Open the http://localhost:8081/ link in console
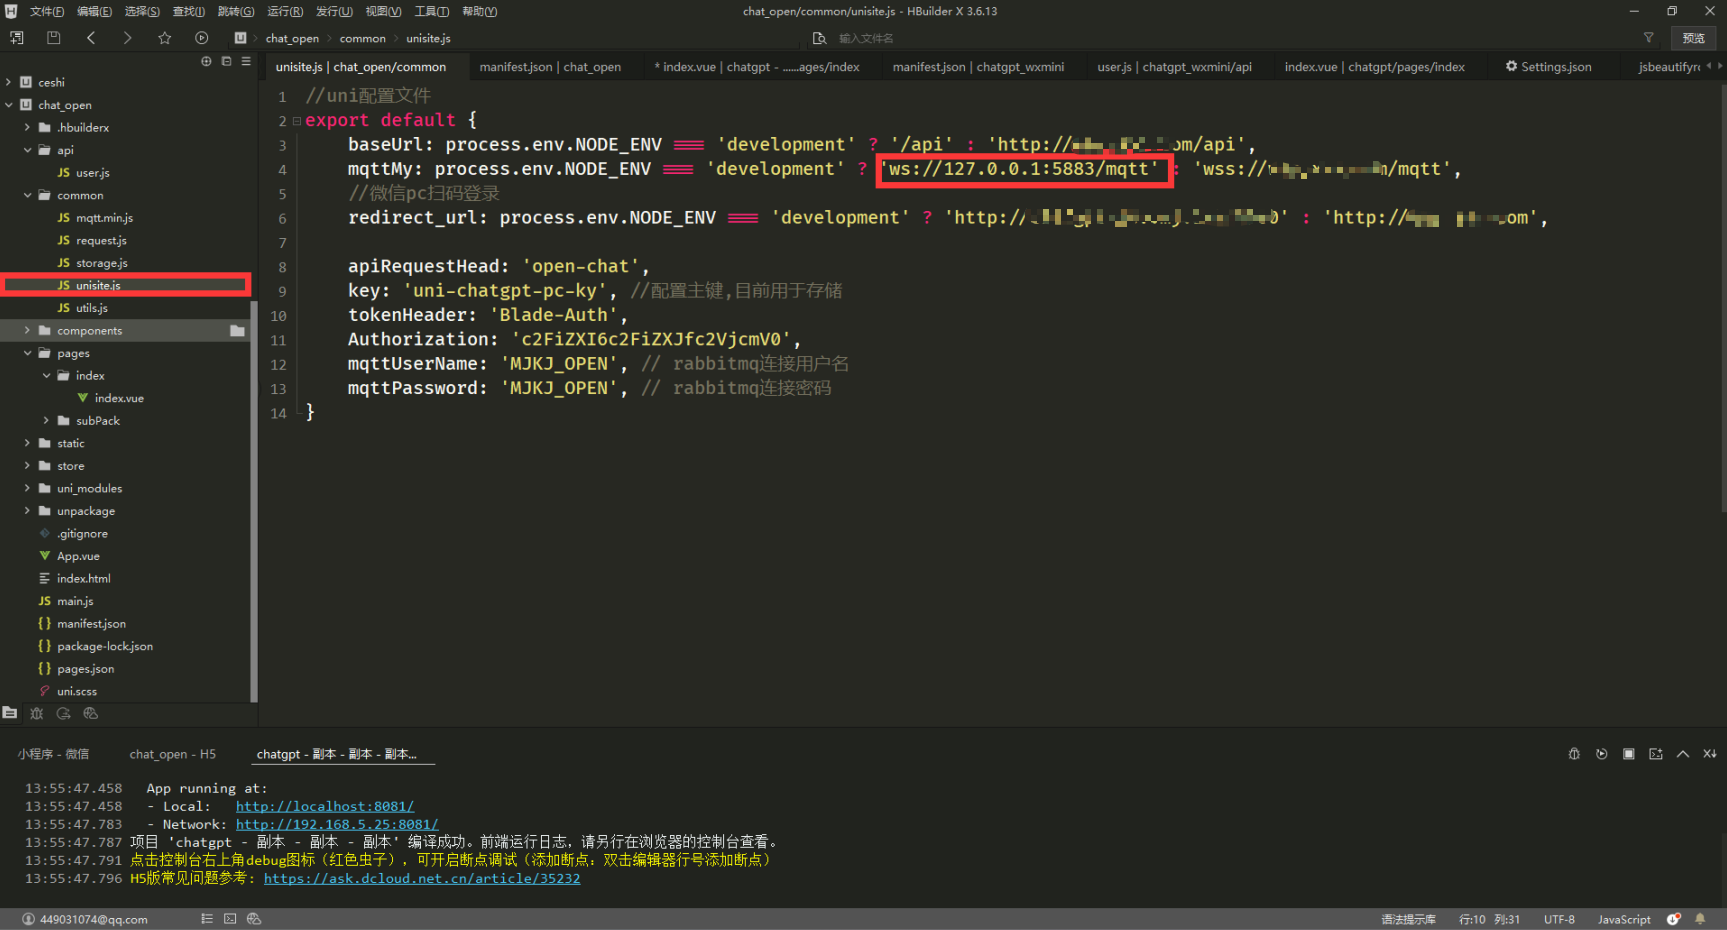Viewport: 1727px width, 930px height. 324,806
